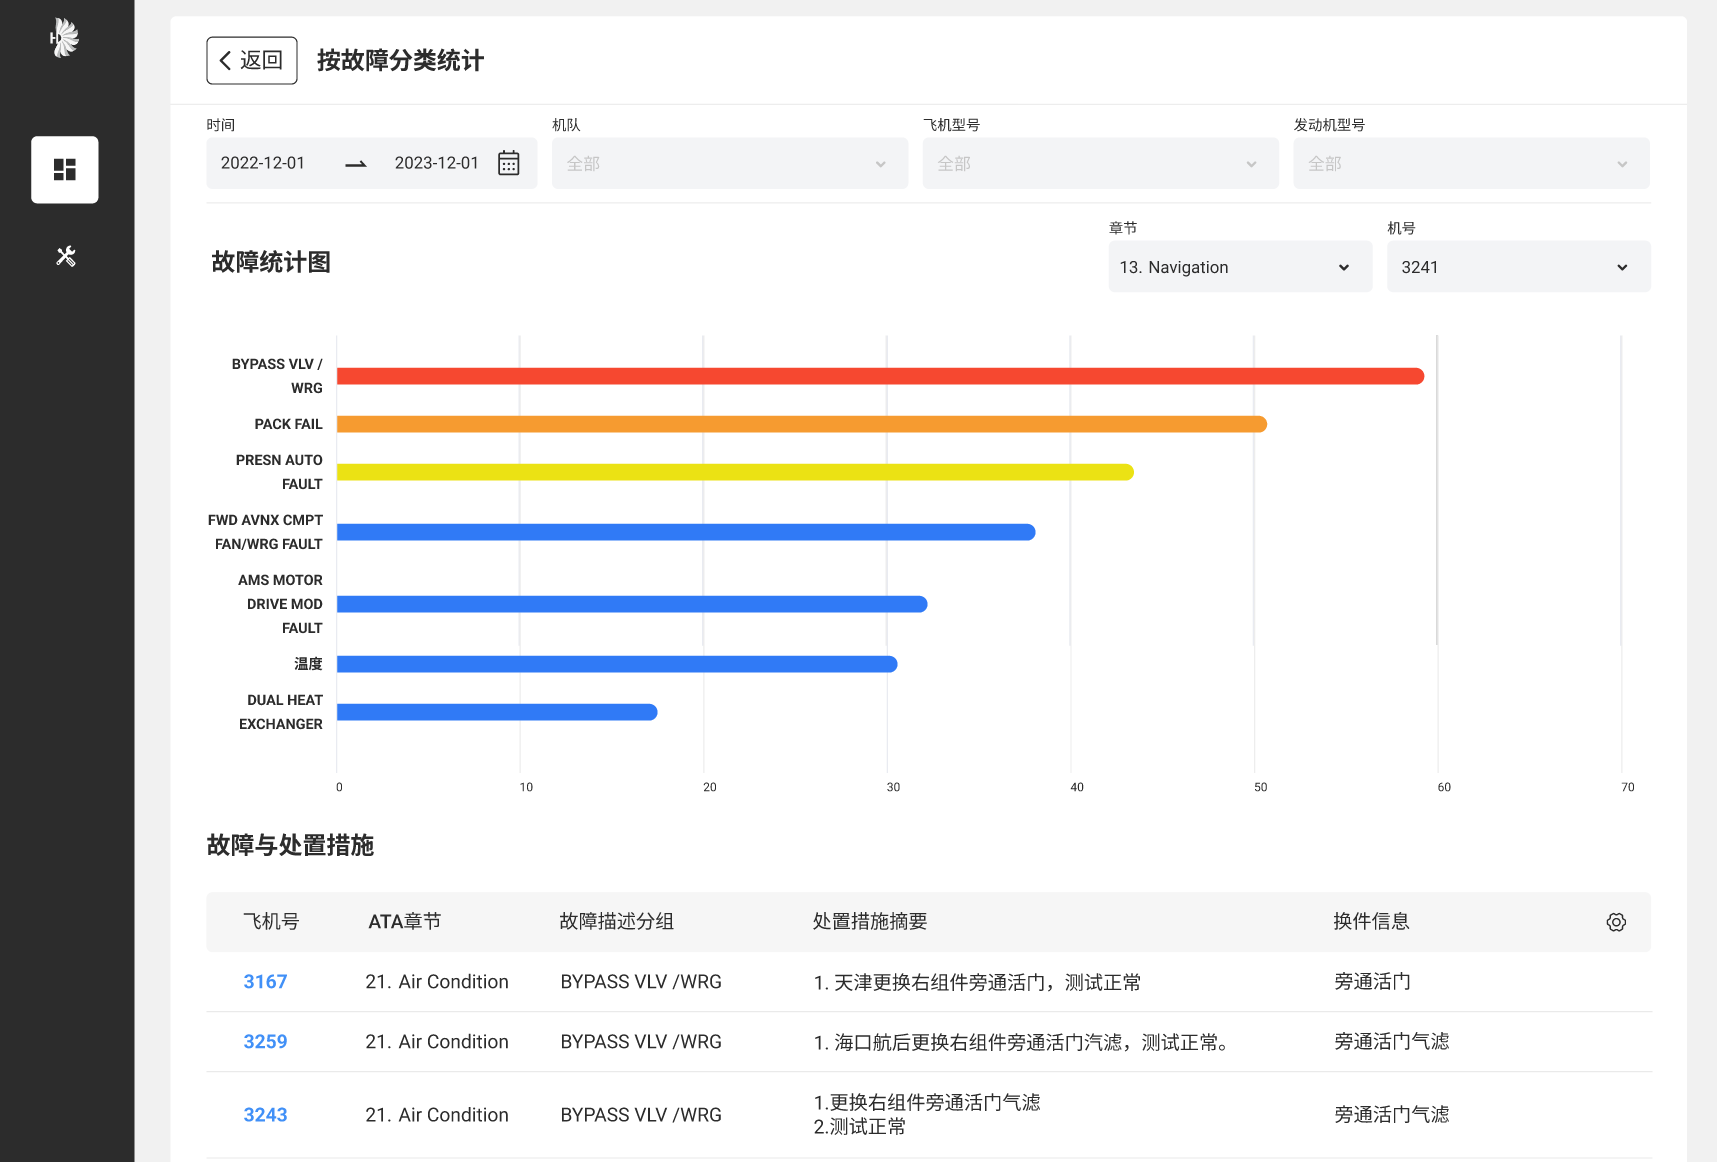
Task: Open aircraft number 3167 link
Action: pos(265,982)
